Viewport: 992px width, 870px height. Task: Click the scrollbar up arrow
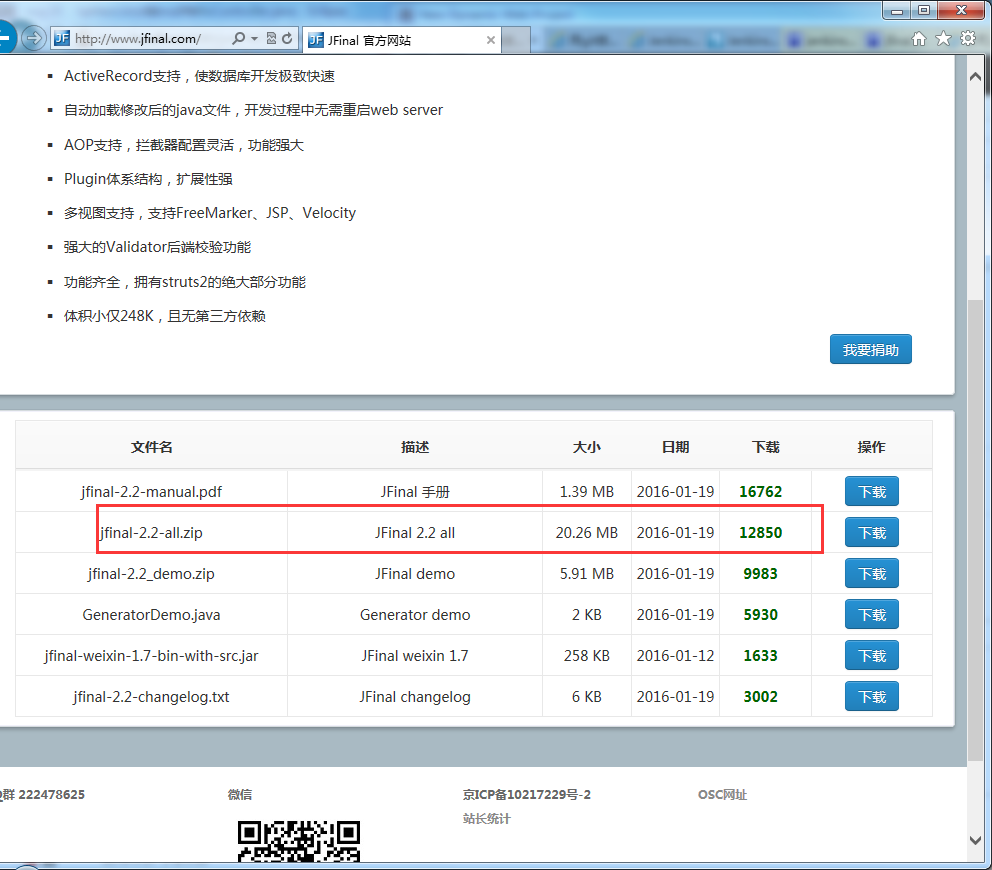tap(976, 77)
